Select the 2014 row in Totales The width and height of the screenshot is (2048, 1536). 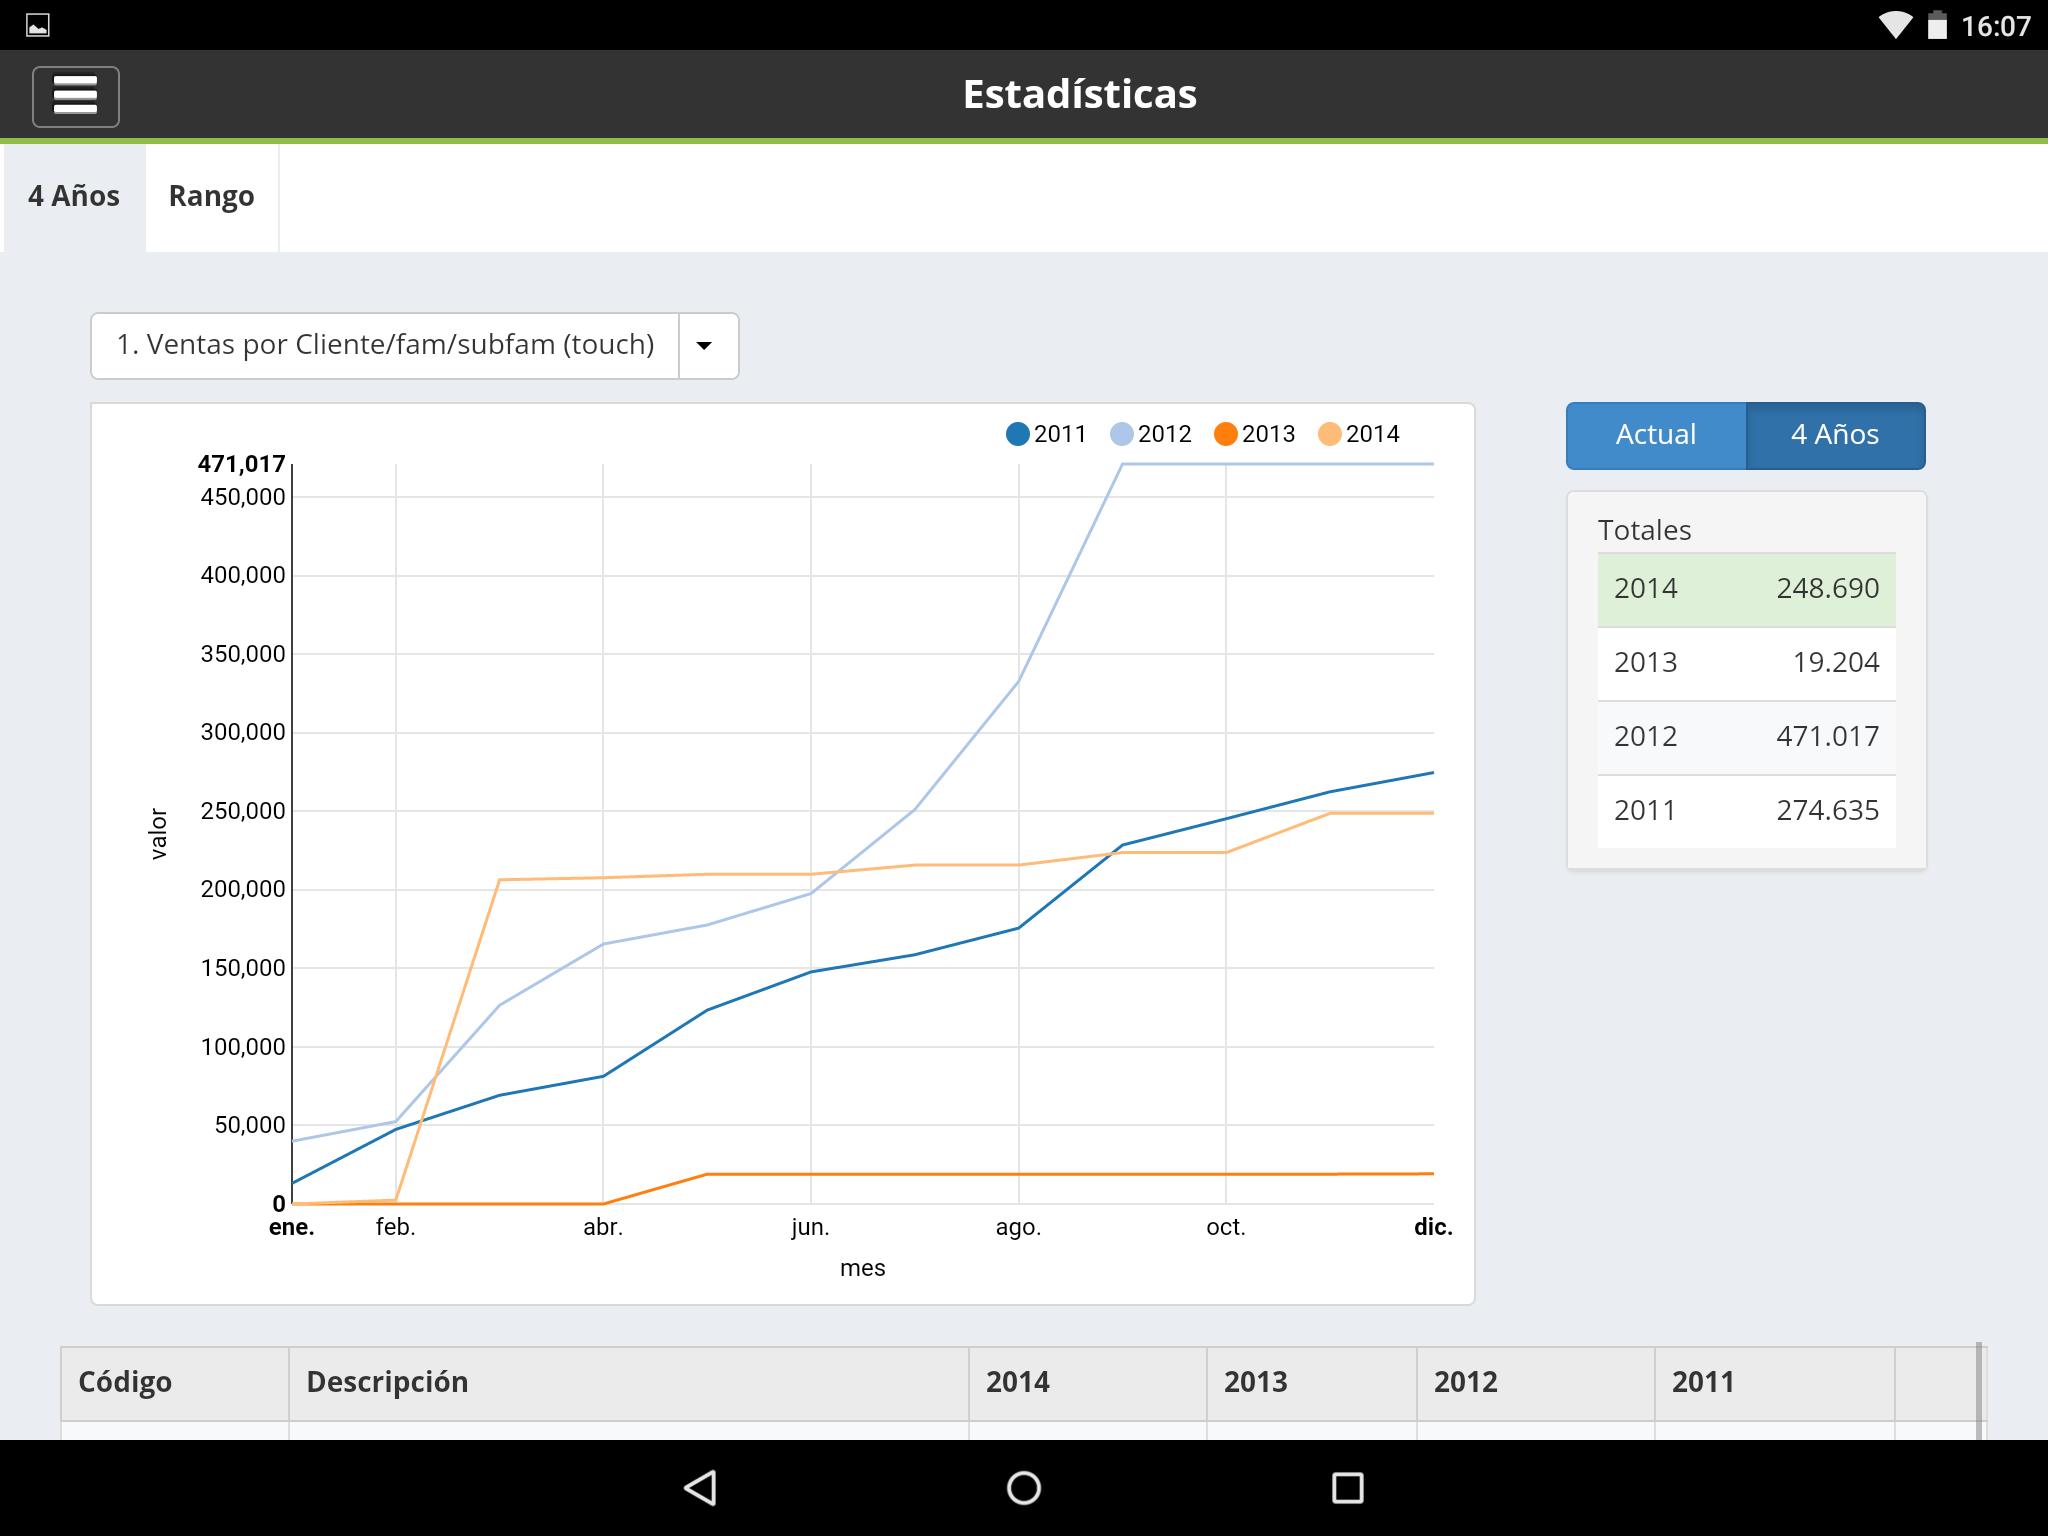1746,589
